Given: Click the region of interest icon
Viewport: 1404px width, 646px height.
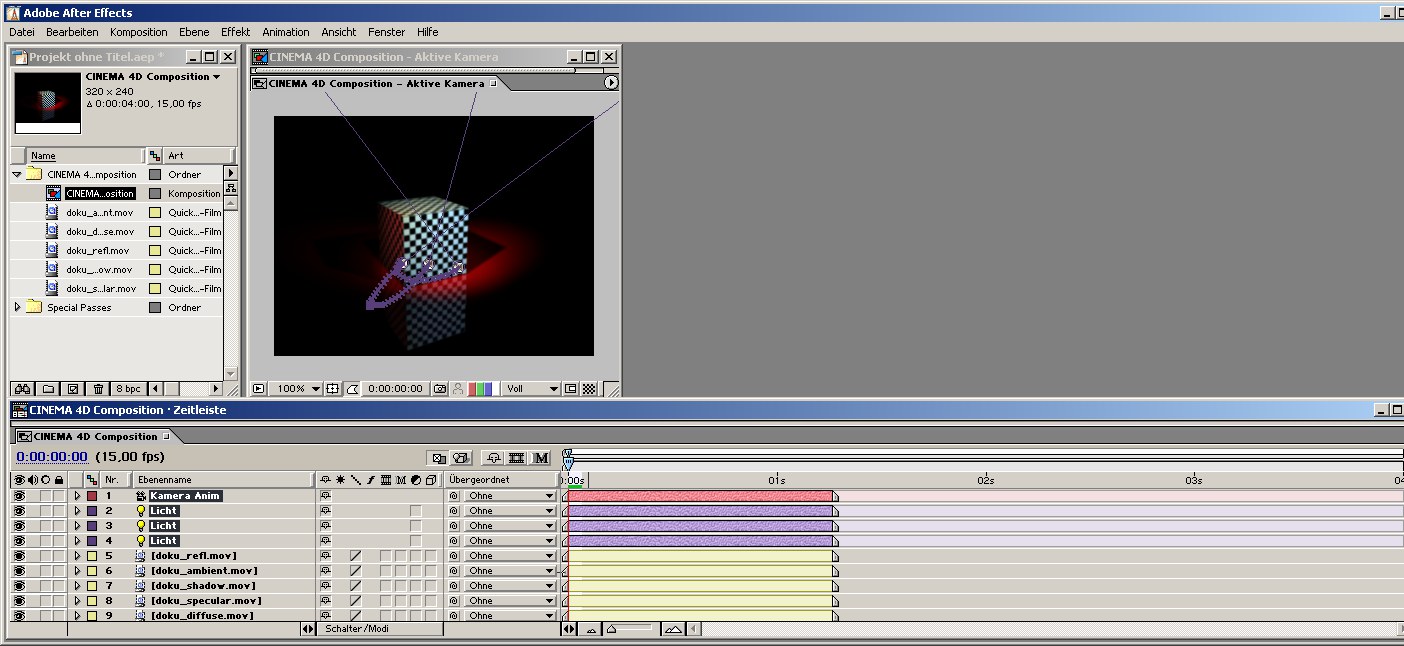Looking at the screenshot, I should pos(570,389).
